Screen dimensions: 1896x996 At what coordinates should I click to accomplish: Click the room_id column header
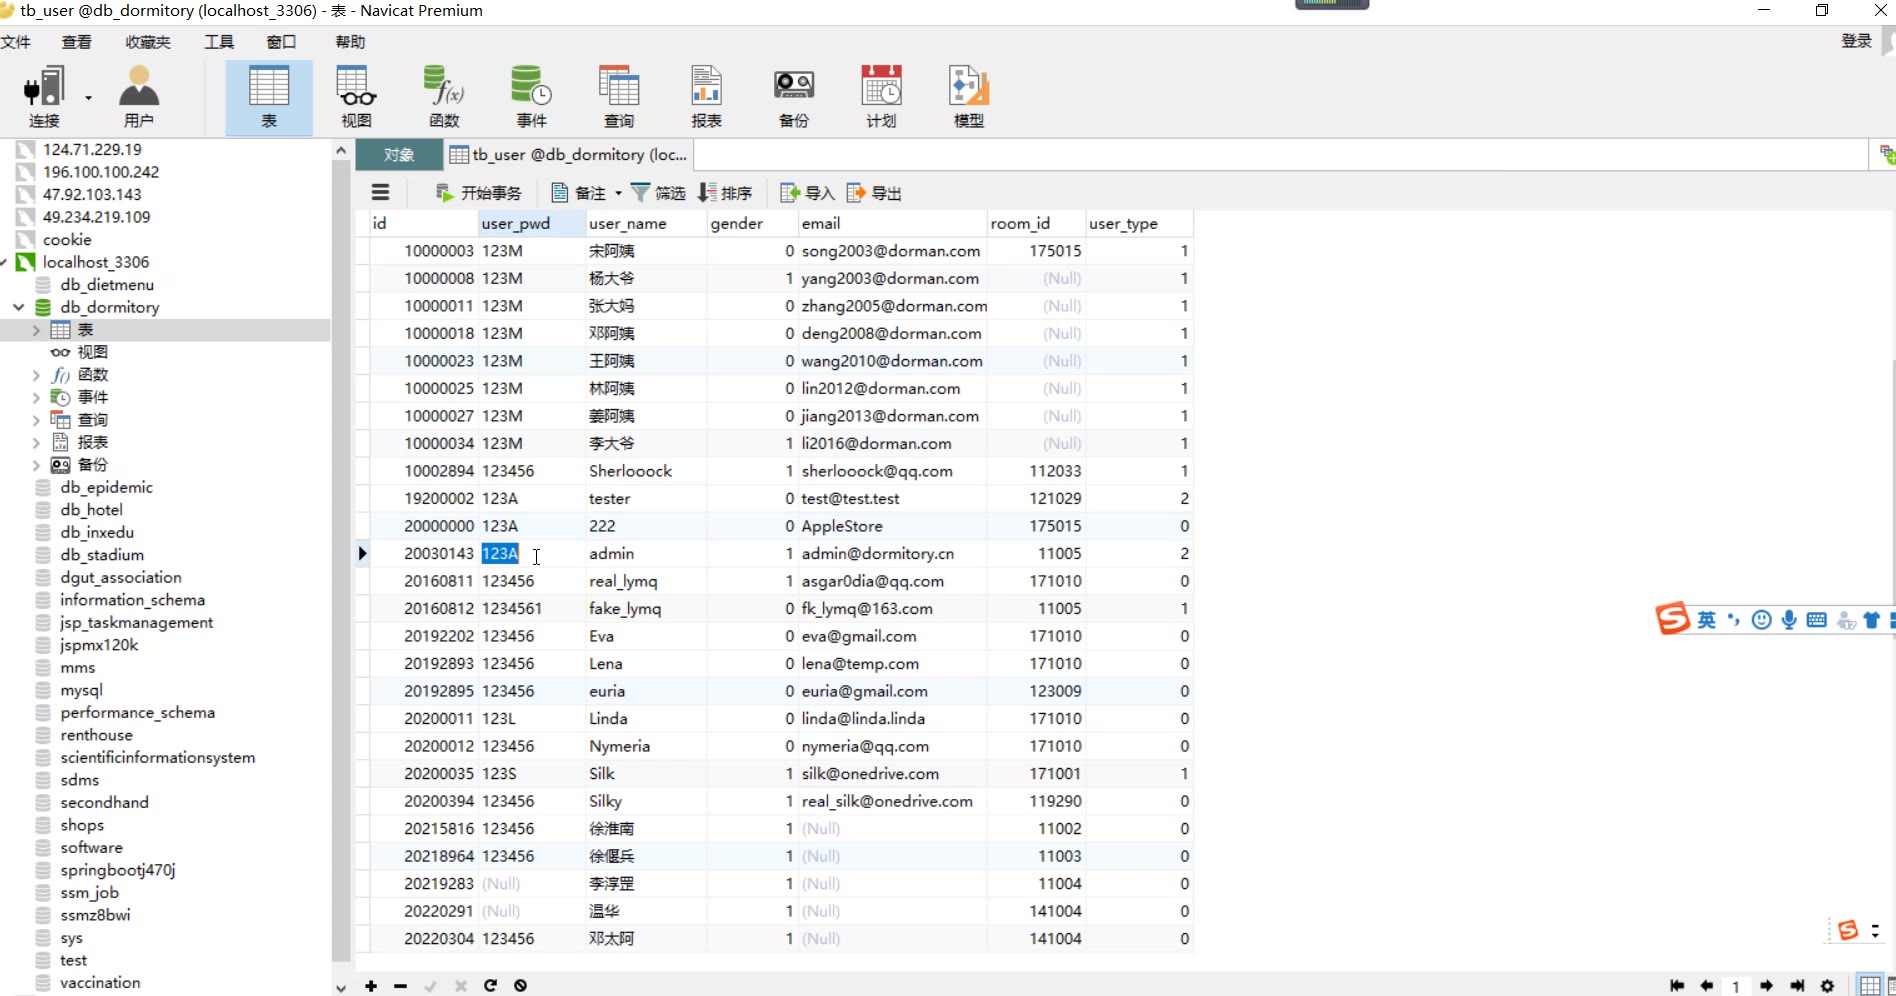tap(1036, 223)
